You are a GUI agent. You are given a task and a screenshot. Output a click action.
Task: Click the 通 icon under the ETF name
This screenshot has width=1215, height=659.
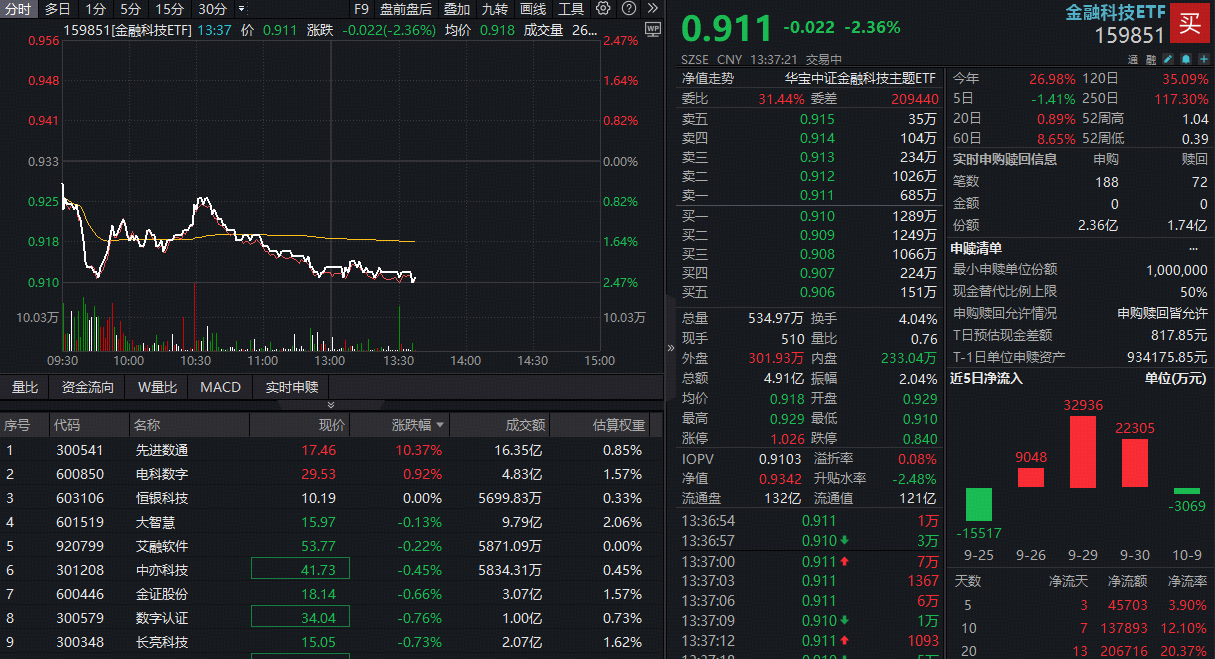1135,60
